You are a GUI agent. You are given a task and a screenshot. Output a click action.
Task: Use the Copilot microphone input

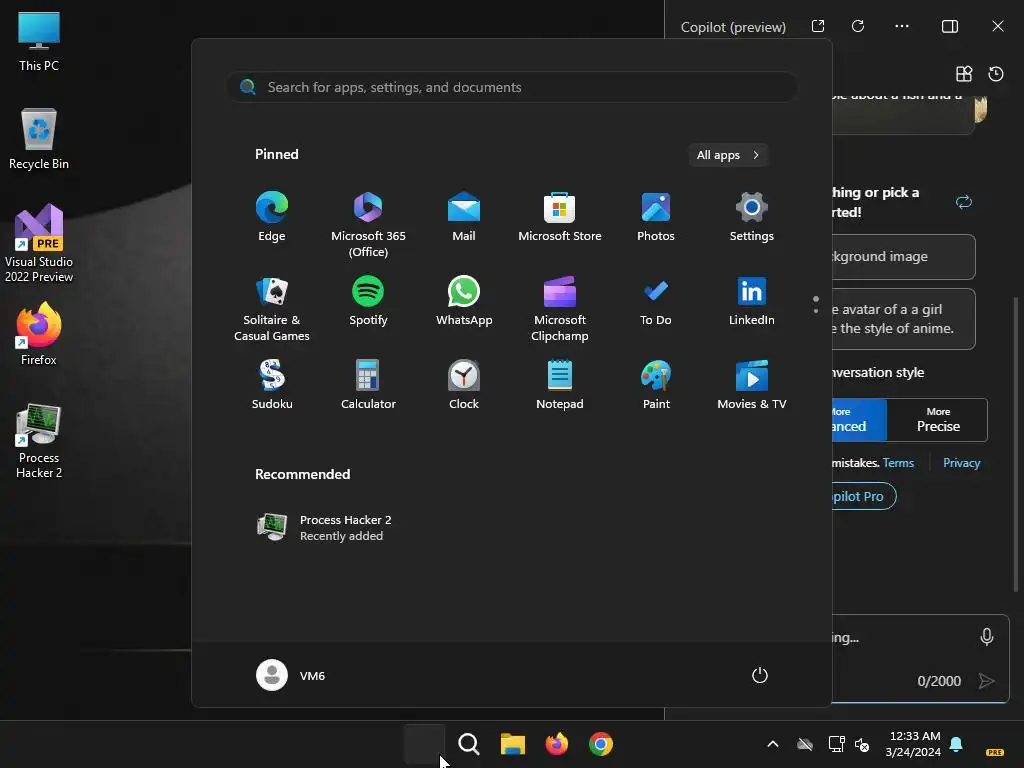click(x=987, y=637)
